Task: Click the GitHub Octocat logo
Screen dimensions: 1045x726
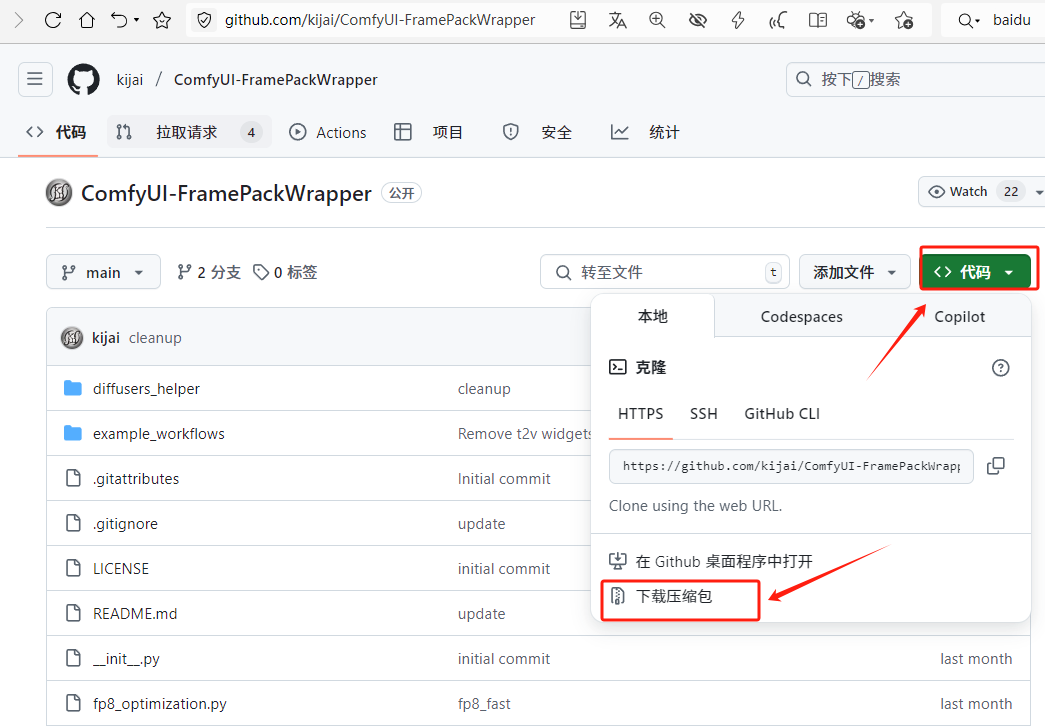Action: pyautogui.click(x=83, y=79)
